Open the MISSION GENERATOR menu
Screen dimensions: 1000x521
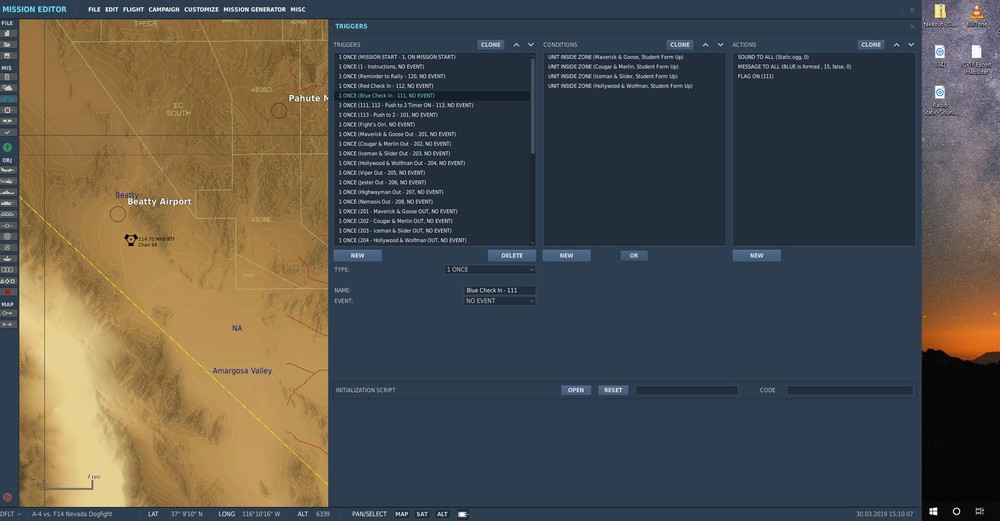pyautogui.click(x=253, y=9)
